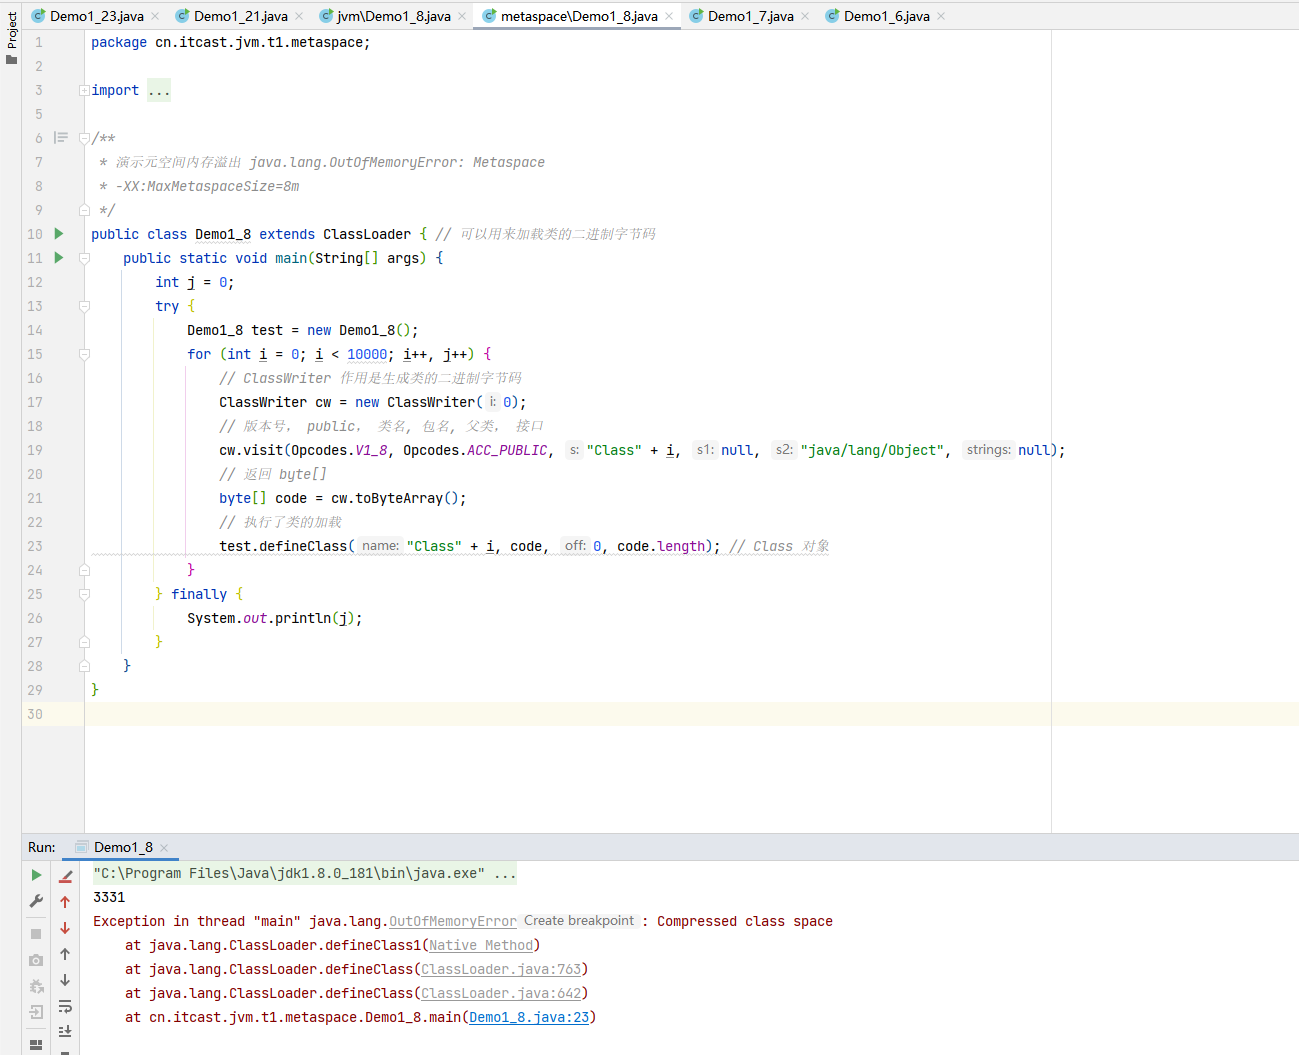1299x1055 pixels.
Task: Close the Demo1_8 run tab
Action: coord(164,848)
